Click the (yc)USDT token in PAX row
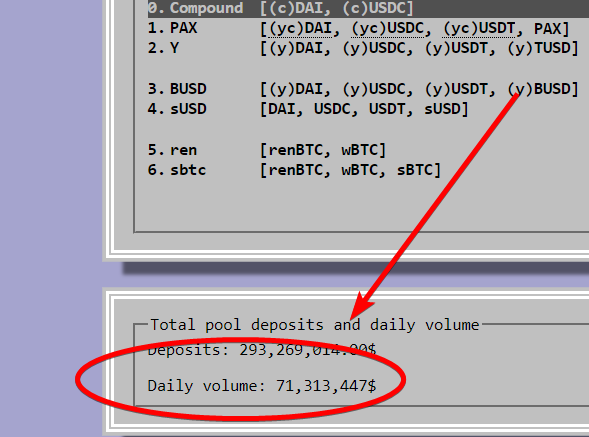Viewport: 589px width, 437px height. [479, 29]
